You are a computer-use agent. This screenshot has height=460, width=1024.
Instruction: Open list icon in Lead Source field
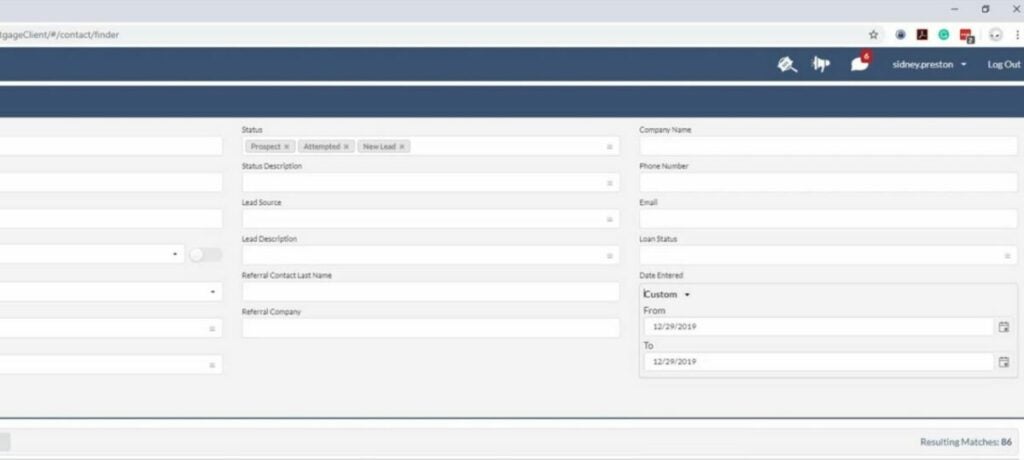coord(609,220)
